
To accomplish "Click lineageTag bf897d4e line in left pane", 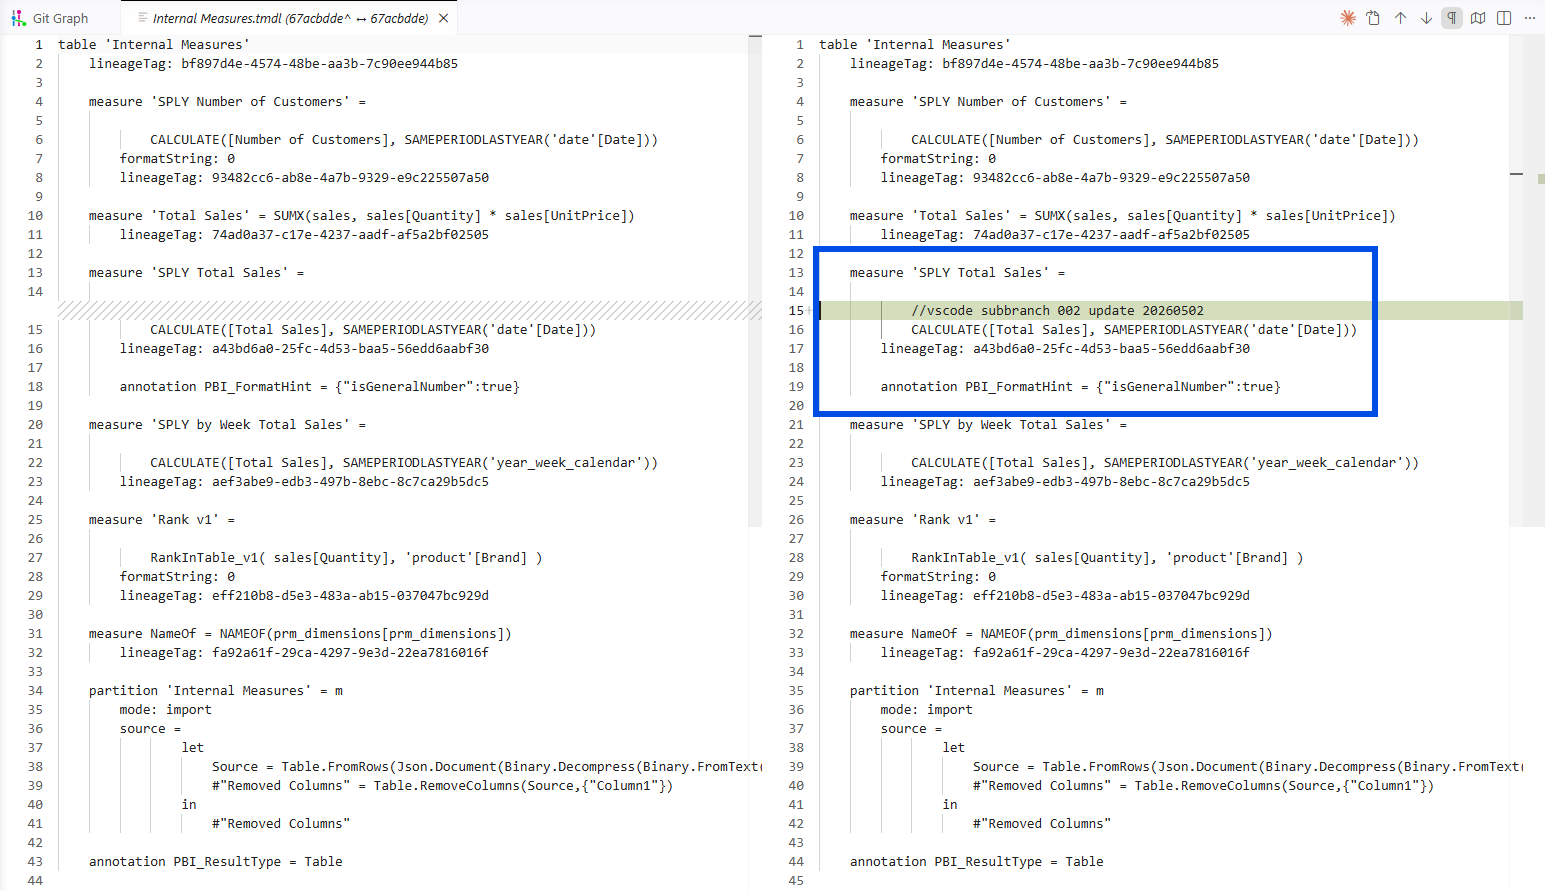I will pos(273,64).
